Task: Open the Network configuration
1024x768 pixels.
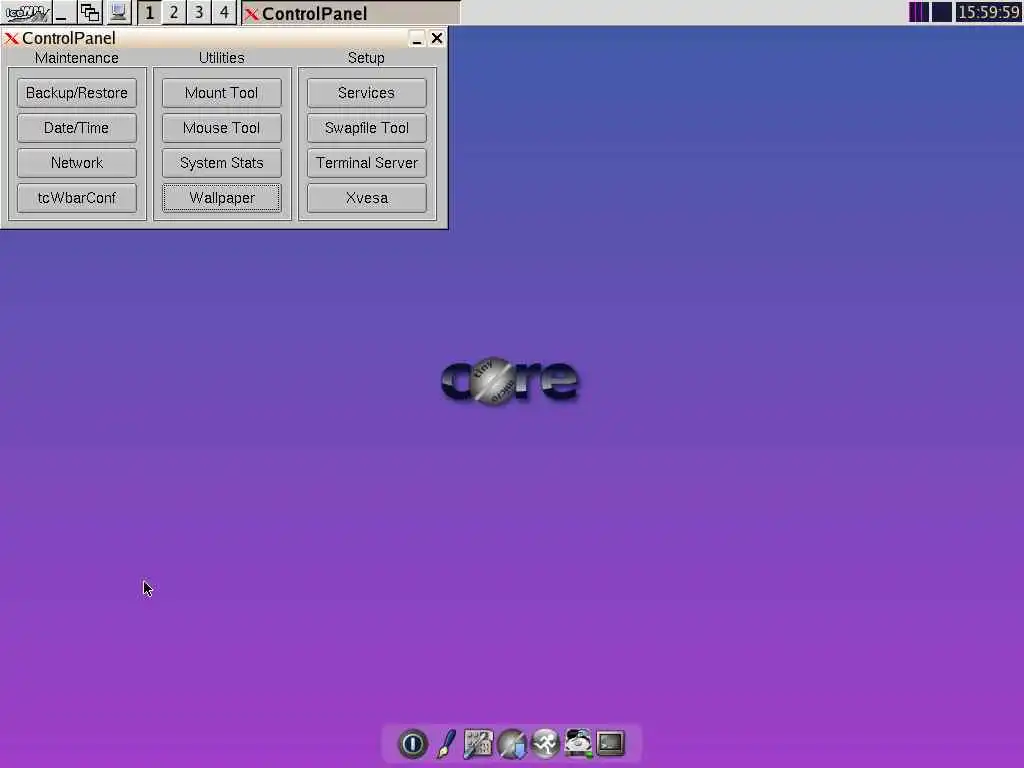Action: (76, 163)
